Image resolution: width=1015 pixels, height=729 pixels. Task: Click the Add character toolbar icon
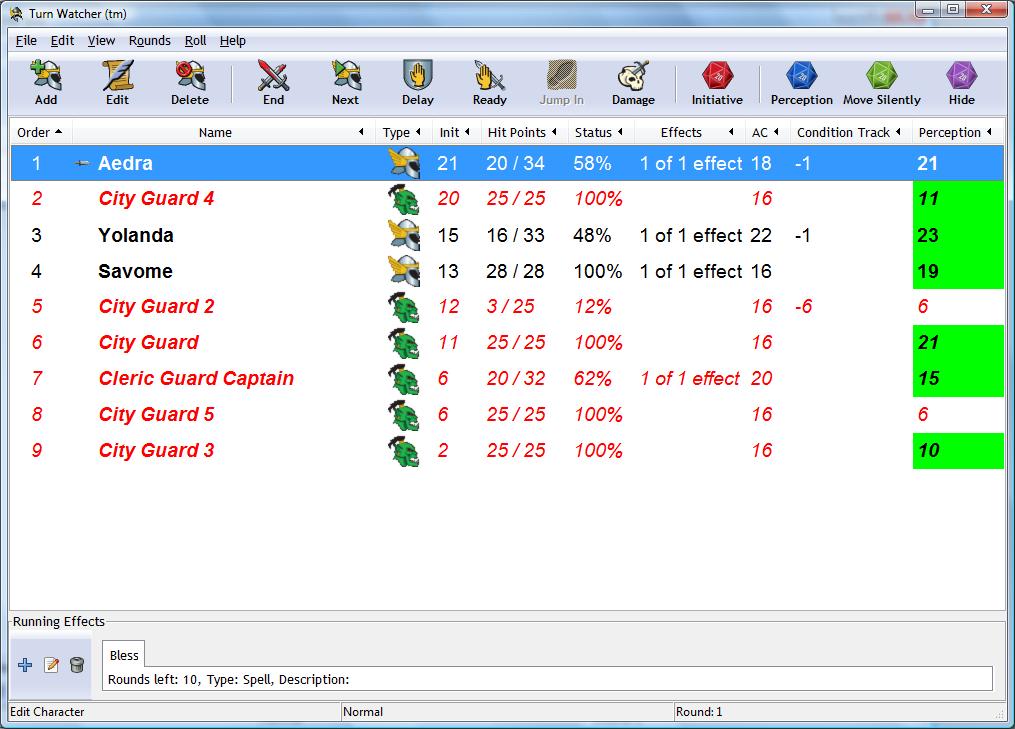point(46,76)
